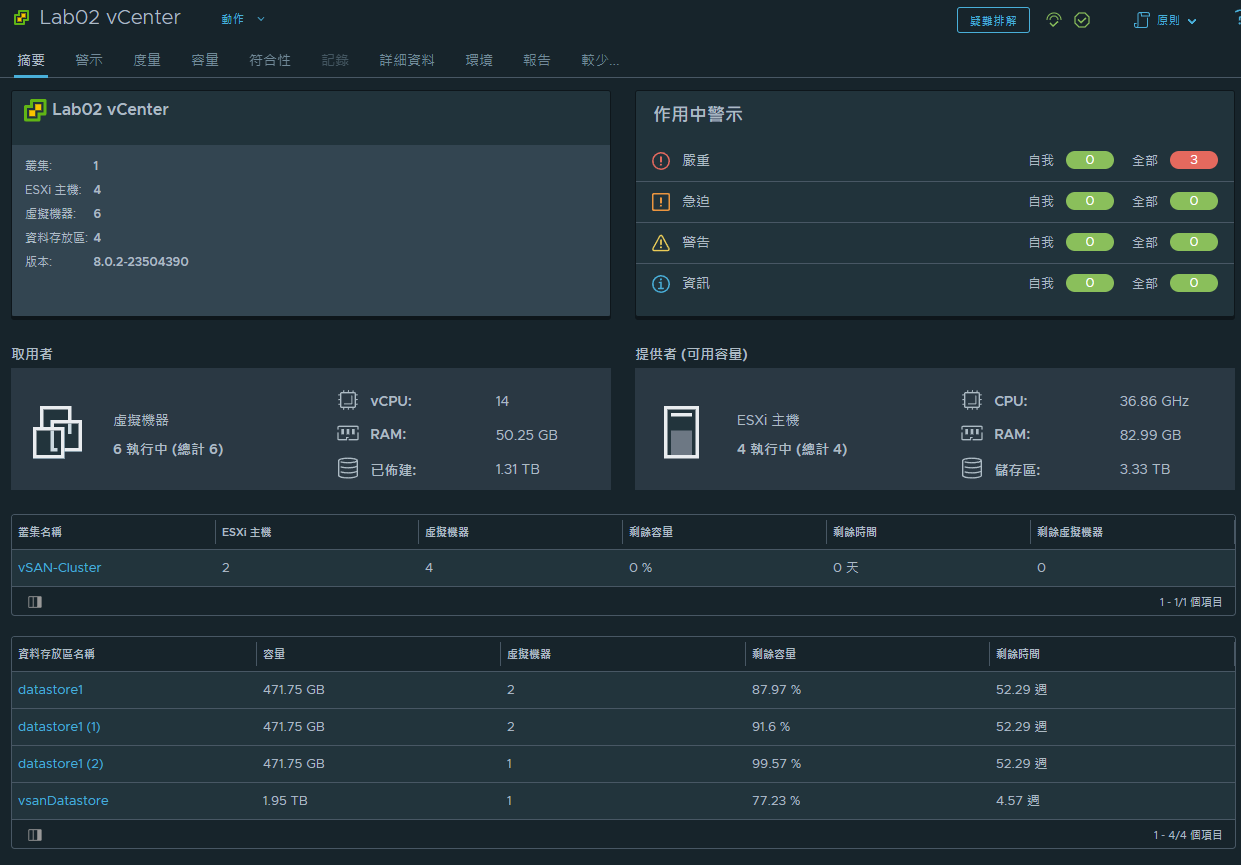Sort by the 剩餘虛擬機器 column header
Screen dimensions: 1241x865
point(1070,532)
